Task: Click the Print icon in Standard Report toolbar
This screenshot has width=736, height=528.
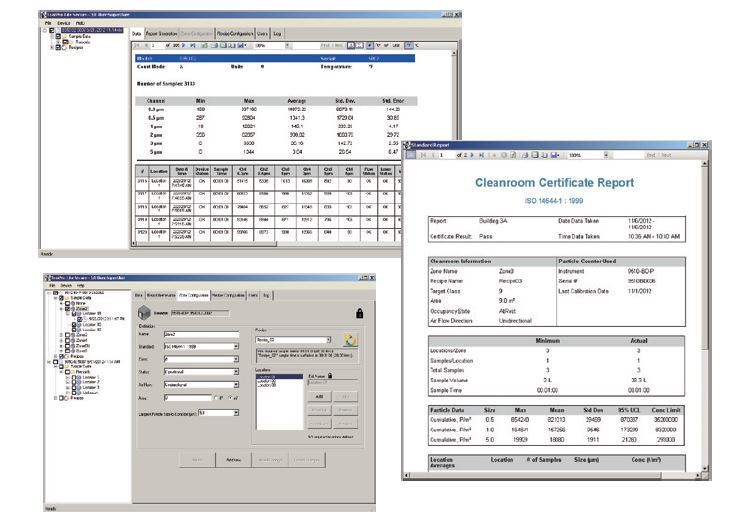Action: click(525, 155)
